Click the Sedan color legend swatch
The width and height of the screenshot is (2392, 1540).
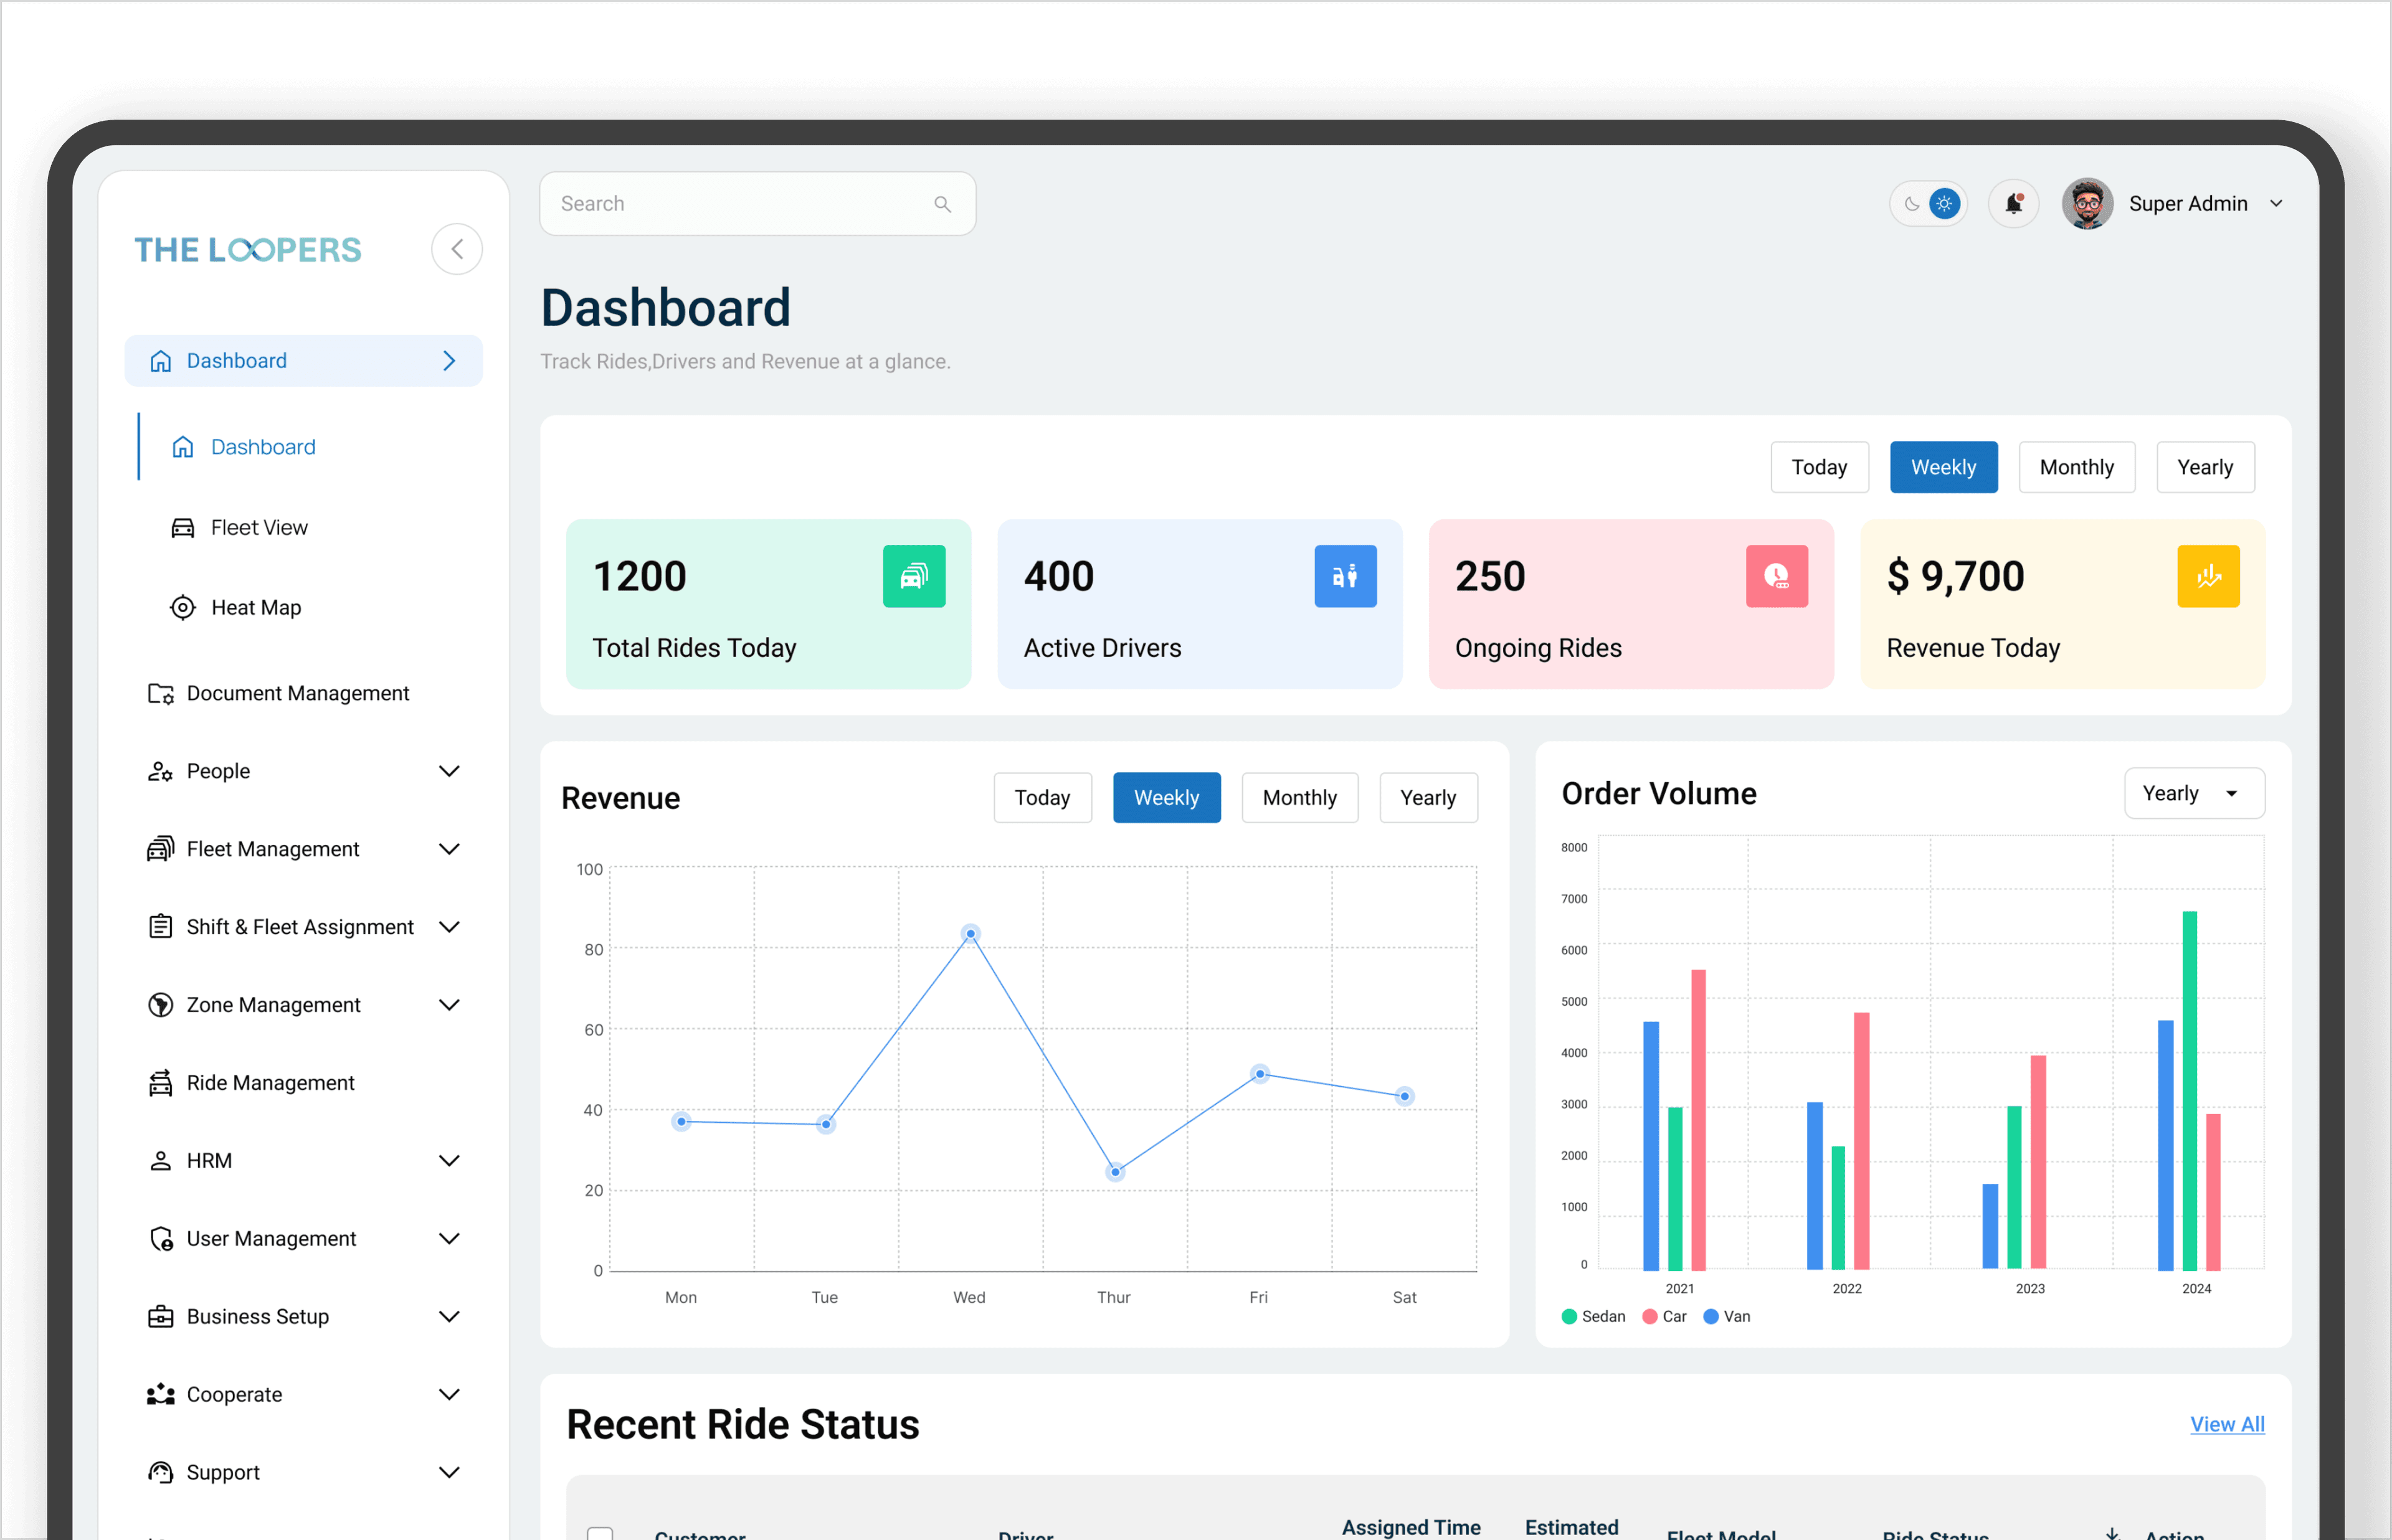tap(1569, 1316)
